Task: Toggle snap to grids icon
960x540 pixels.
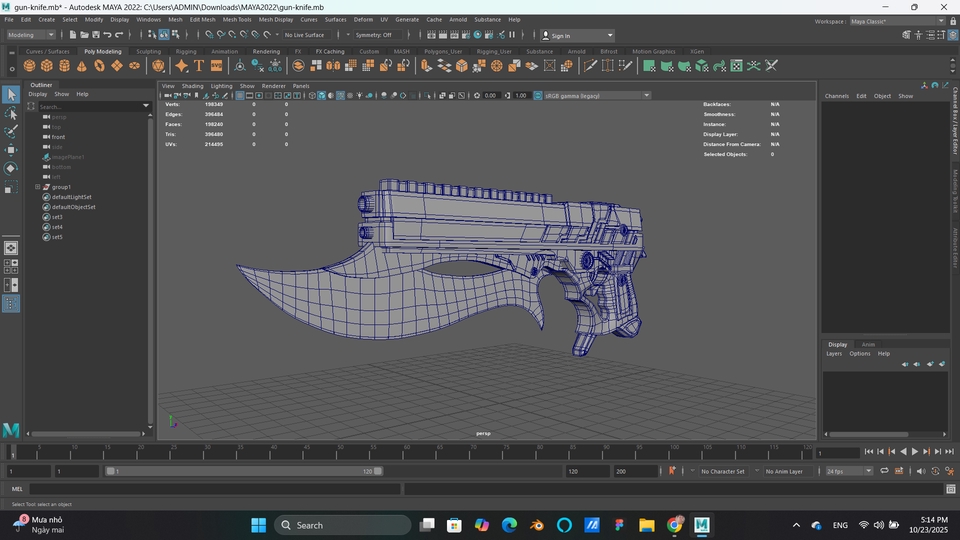Action: point(209,35)
